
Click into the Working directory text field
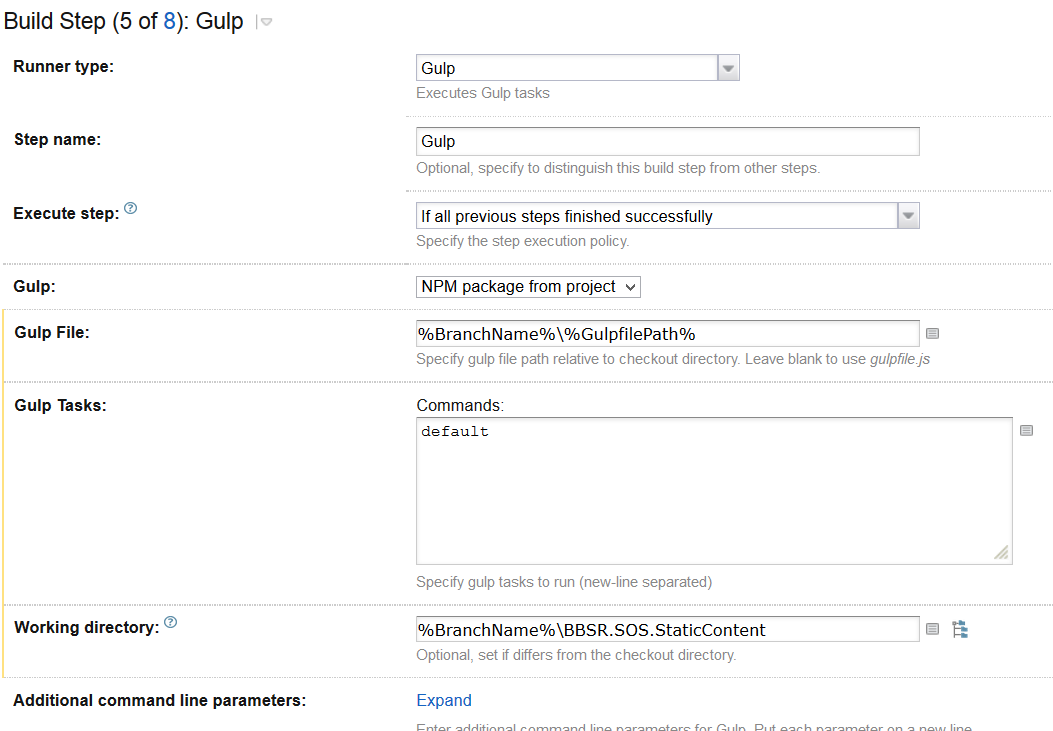[x=667, y=630]
